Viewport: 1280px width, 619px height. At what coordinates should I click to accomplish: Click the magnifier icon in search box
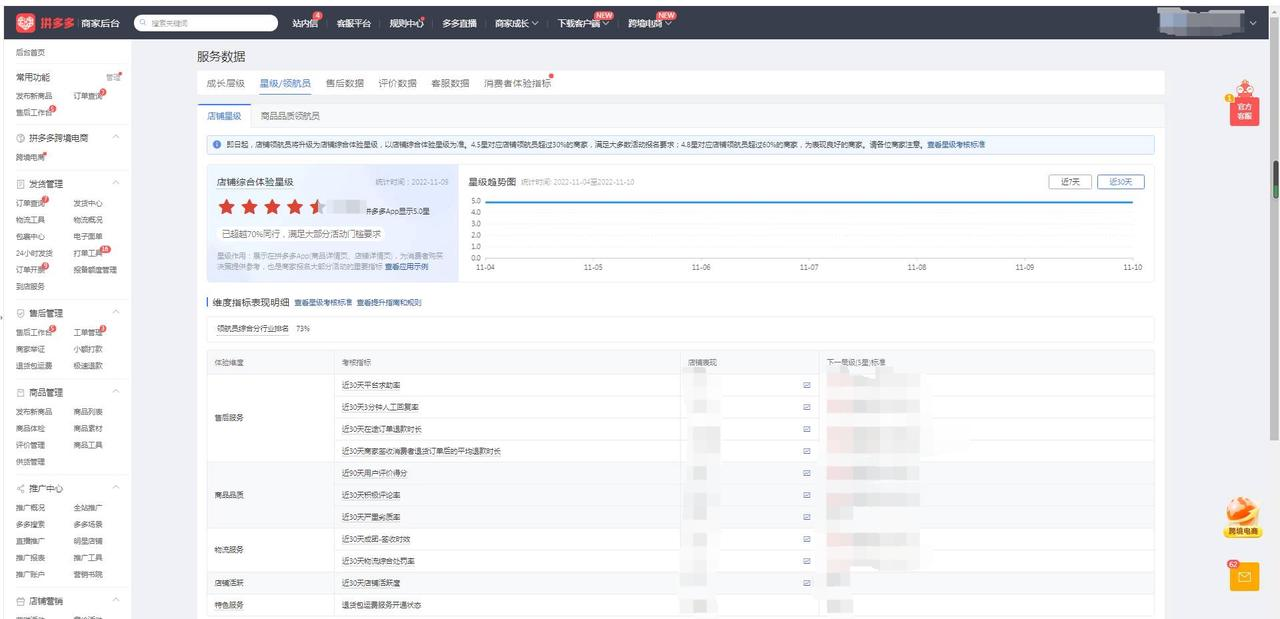[x=144, y=22]
